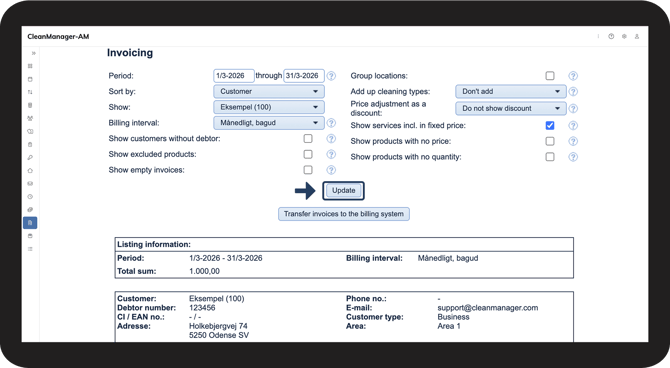
Task: Expand the sidebar with the double-chevron icon
Action: coord(33,53)
